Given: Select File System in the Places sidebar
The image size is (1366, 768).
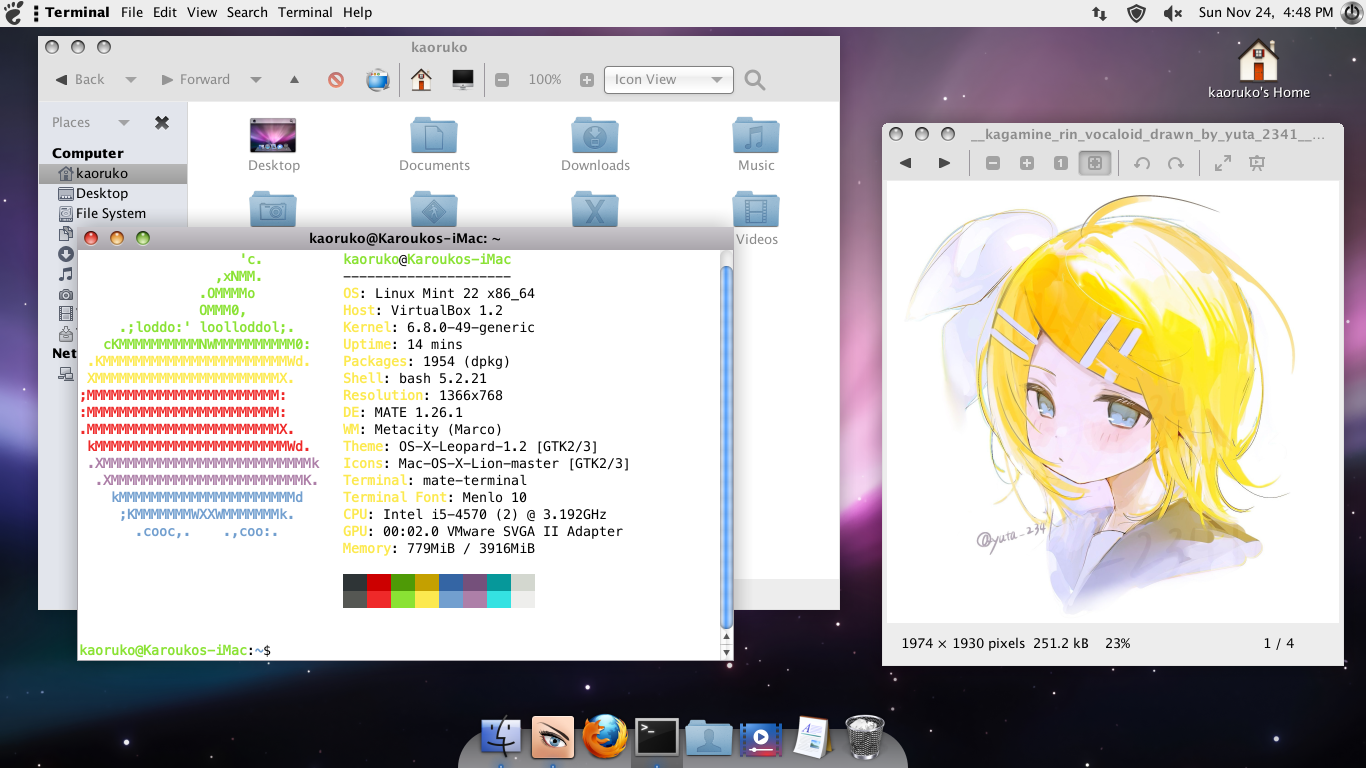Looking at the screenshot, I should (113, 214).
